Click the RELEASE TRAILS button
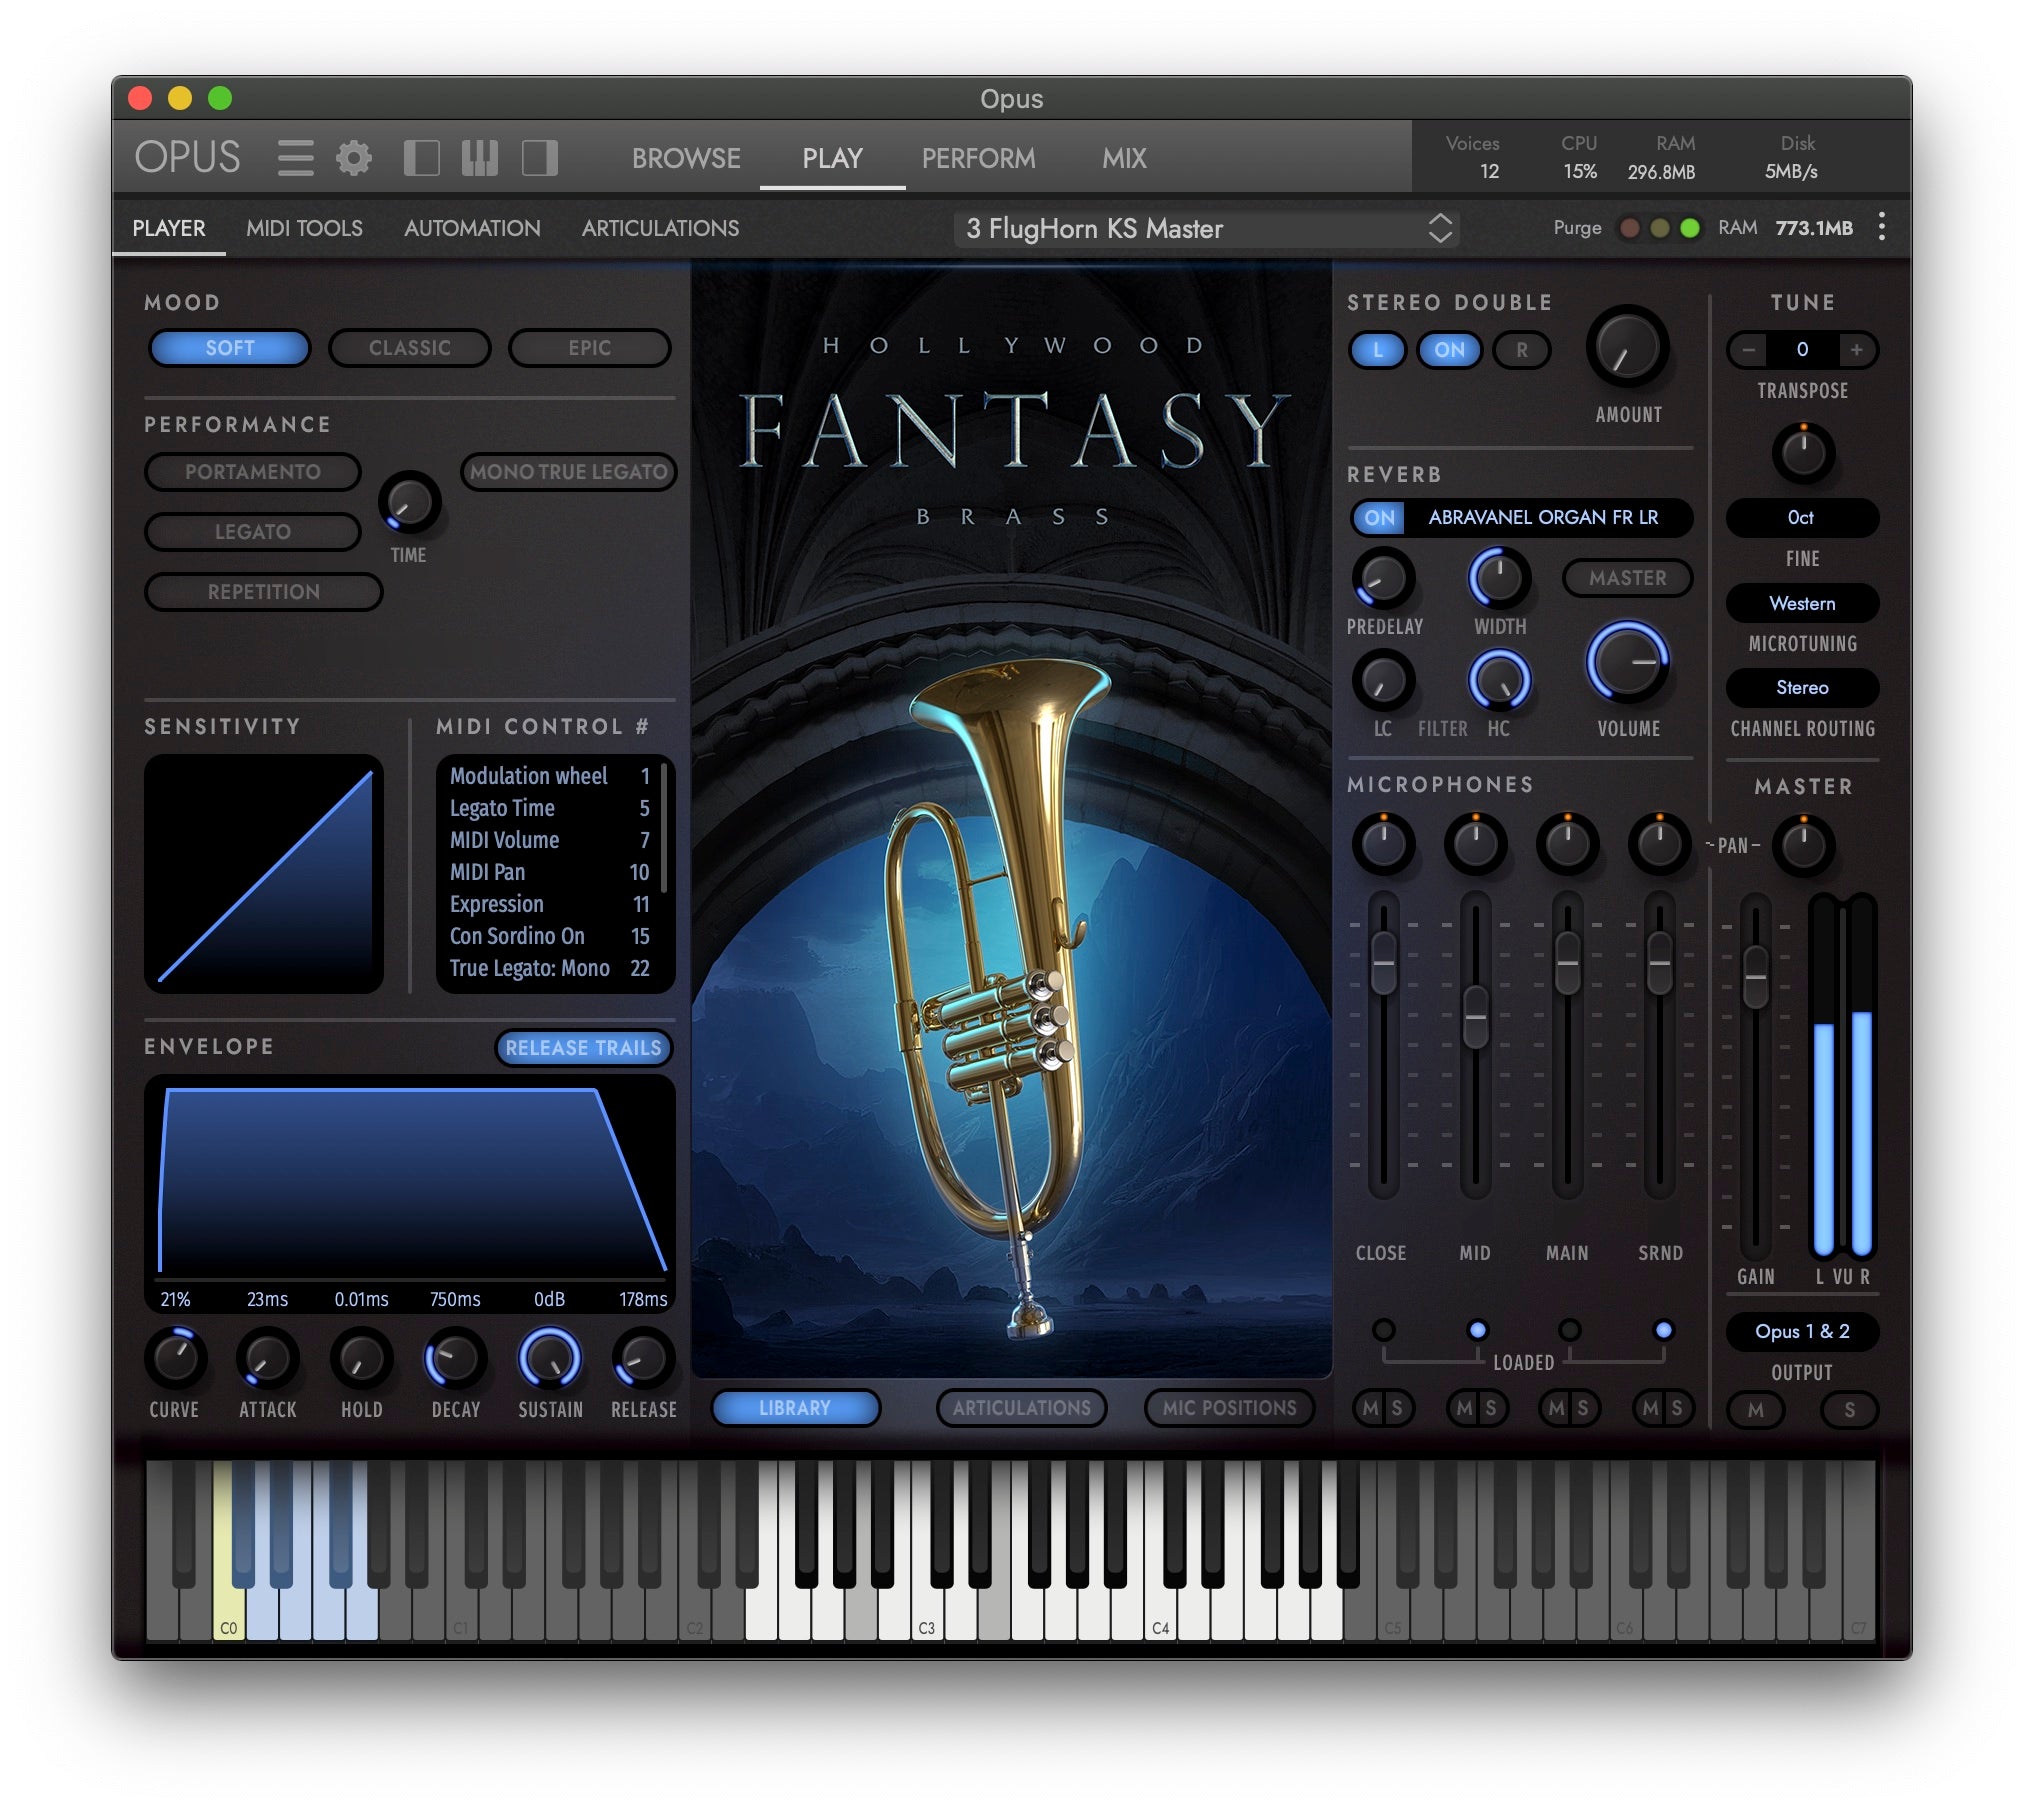2024x1808 pixels. [x=585, y=1048]
